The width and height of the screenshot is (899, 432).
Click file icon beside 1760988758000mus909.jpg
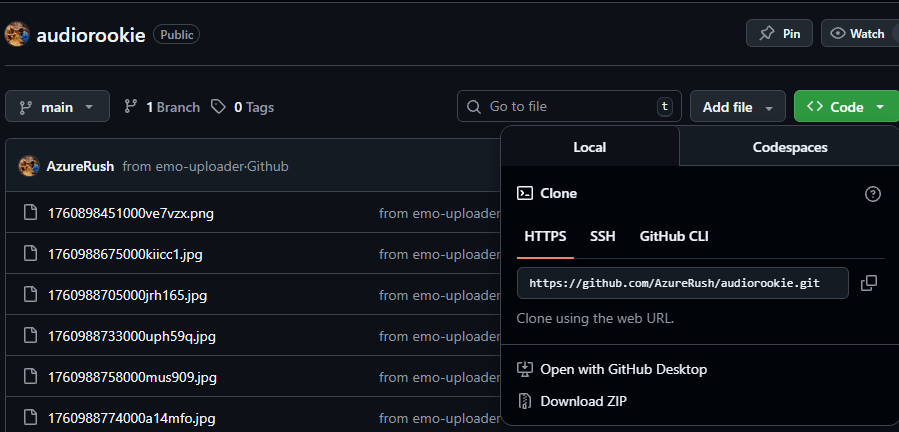pos(30,377)
